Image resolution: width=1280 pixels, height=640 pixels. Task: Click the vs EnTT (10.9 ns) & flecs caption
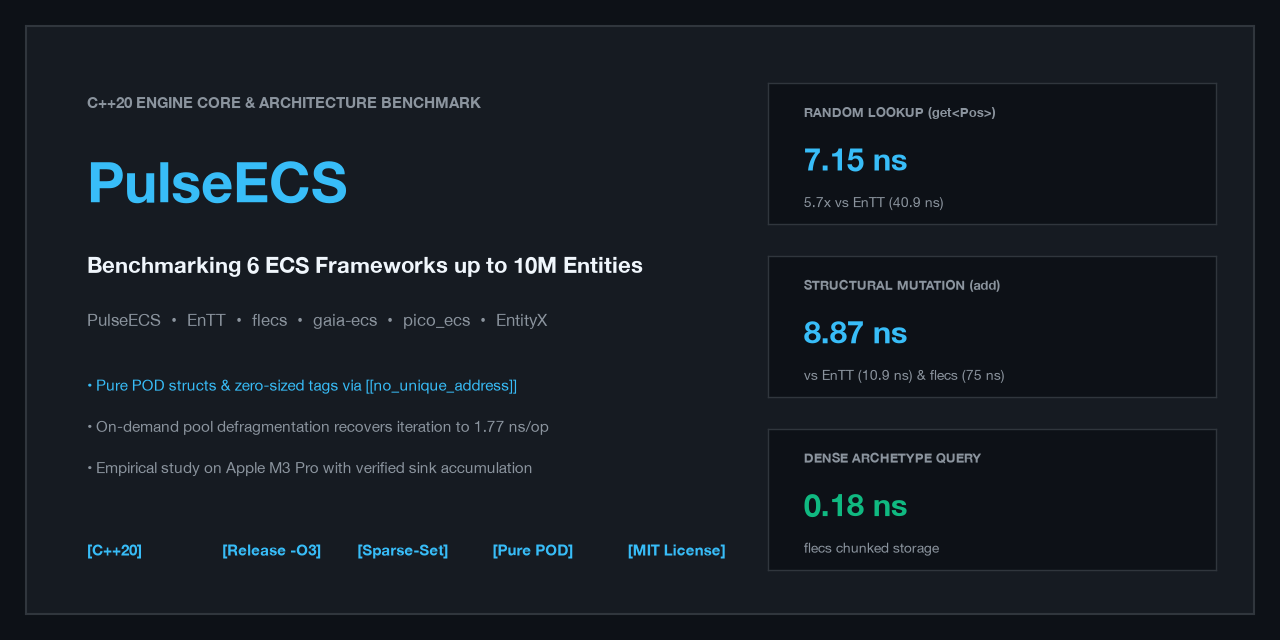pyautogui.click(x=904, y=376)
